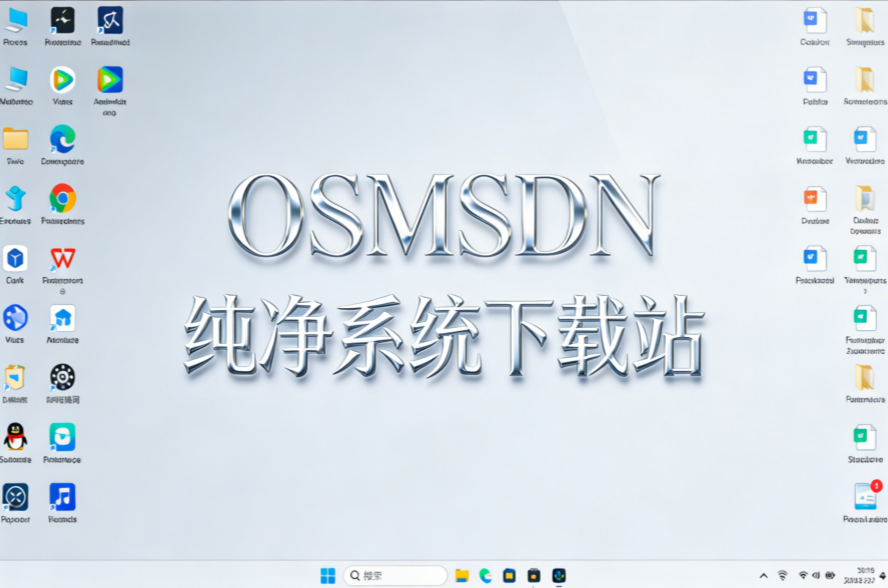Open the Windows Start menu
The height and width of the screenshot is (588, 888).
point(328,576)
